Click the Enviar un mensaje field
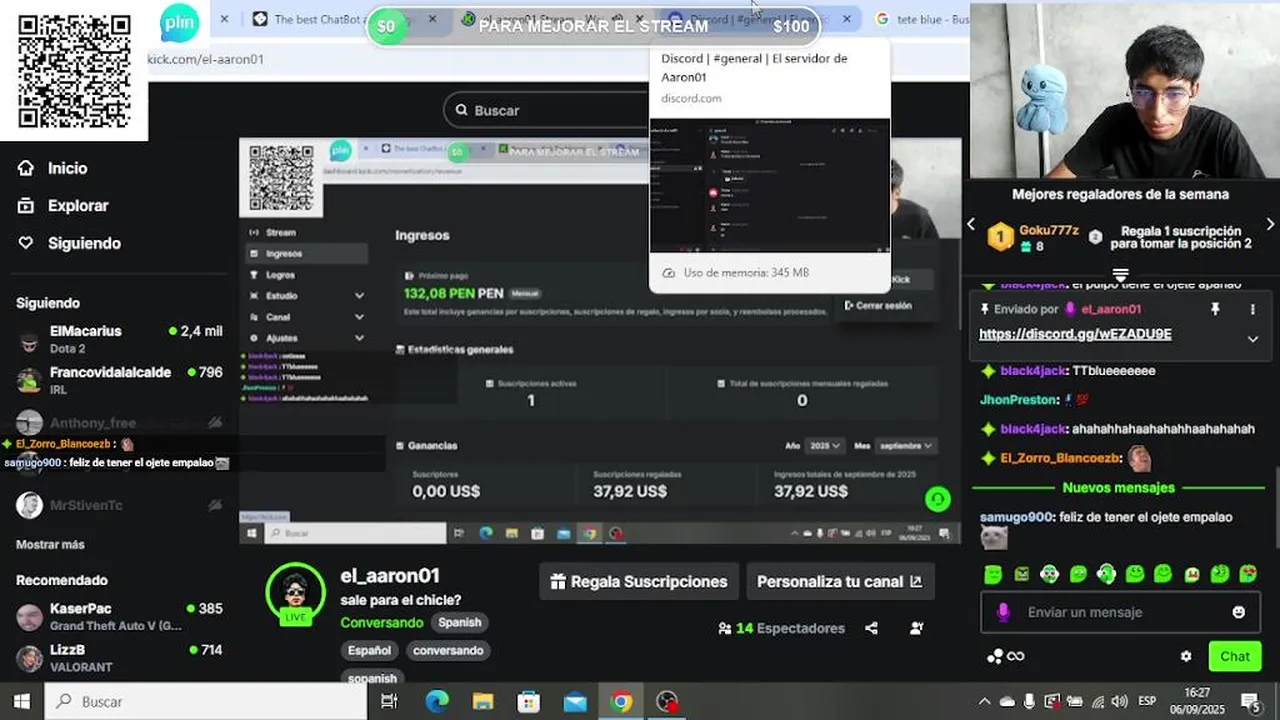This screenshot has width=1280, height=720. point(1120,612)
